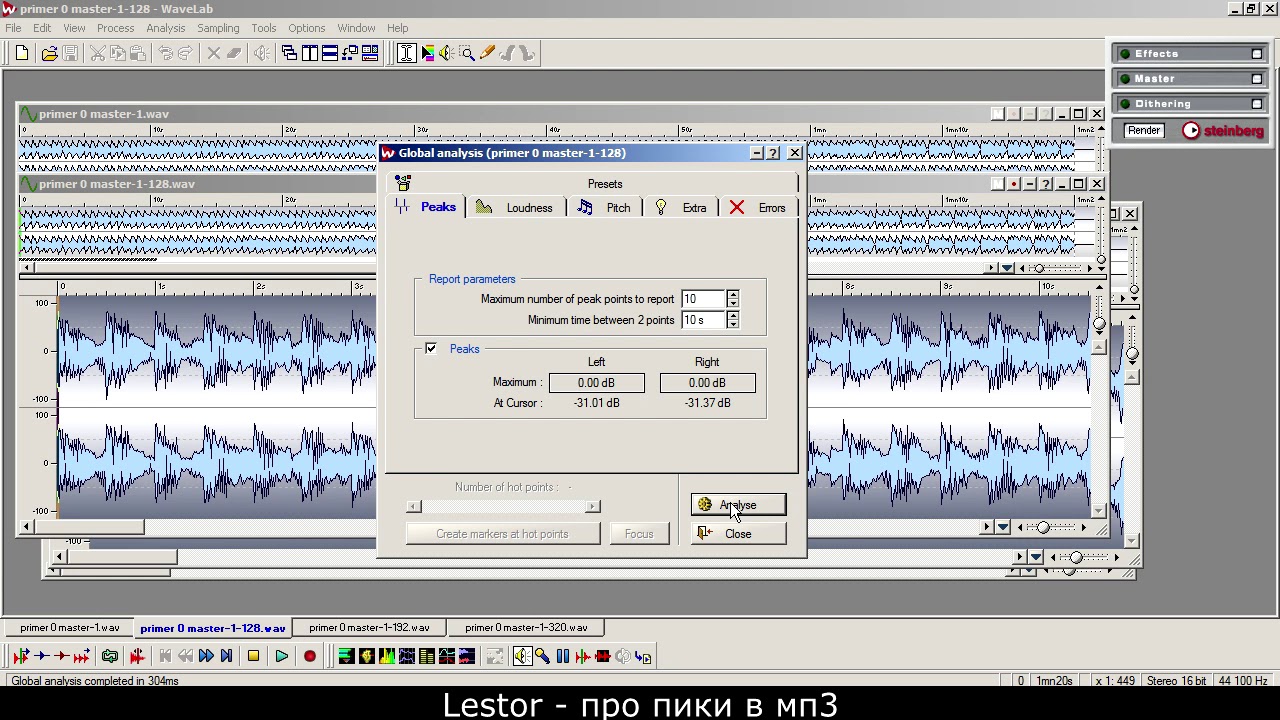Adjust the horizontal zoom slider in wave window
This screenshot has height=720, width=1280.
(x=1043, y=527)
